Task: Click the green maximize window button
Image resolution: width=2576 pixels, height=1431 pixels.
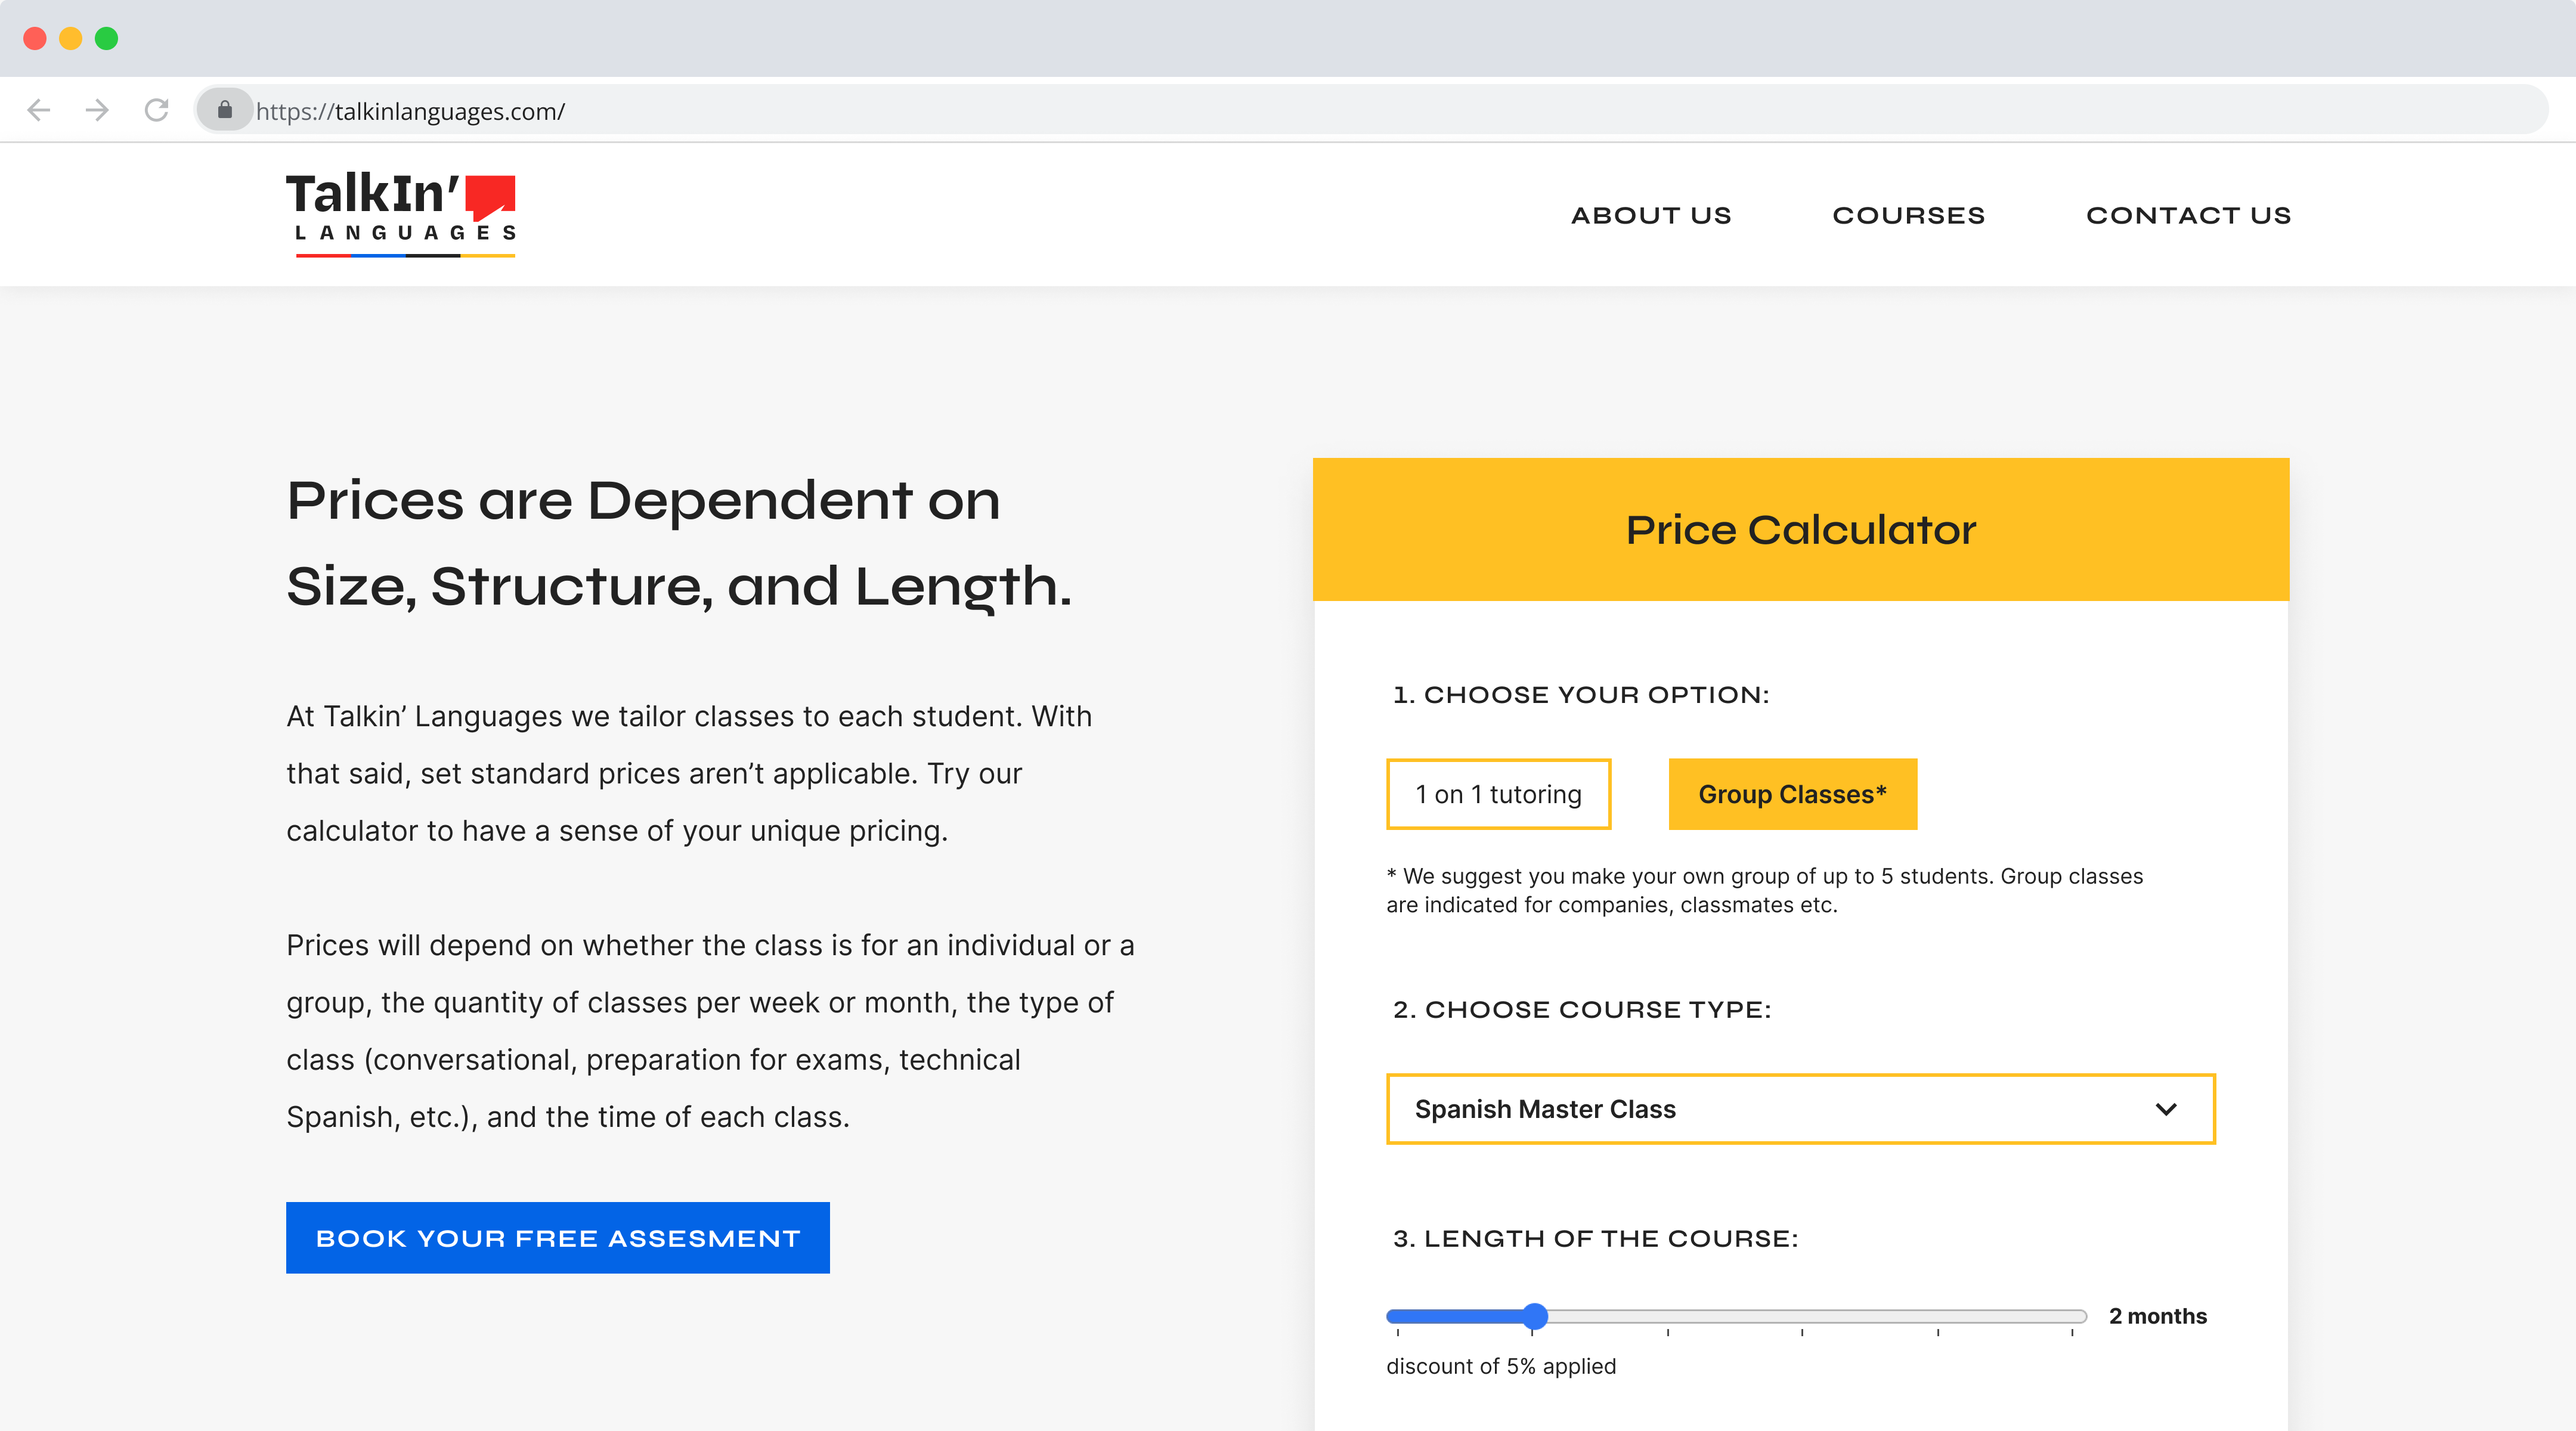Action: point(106,38)
